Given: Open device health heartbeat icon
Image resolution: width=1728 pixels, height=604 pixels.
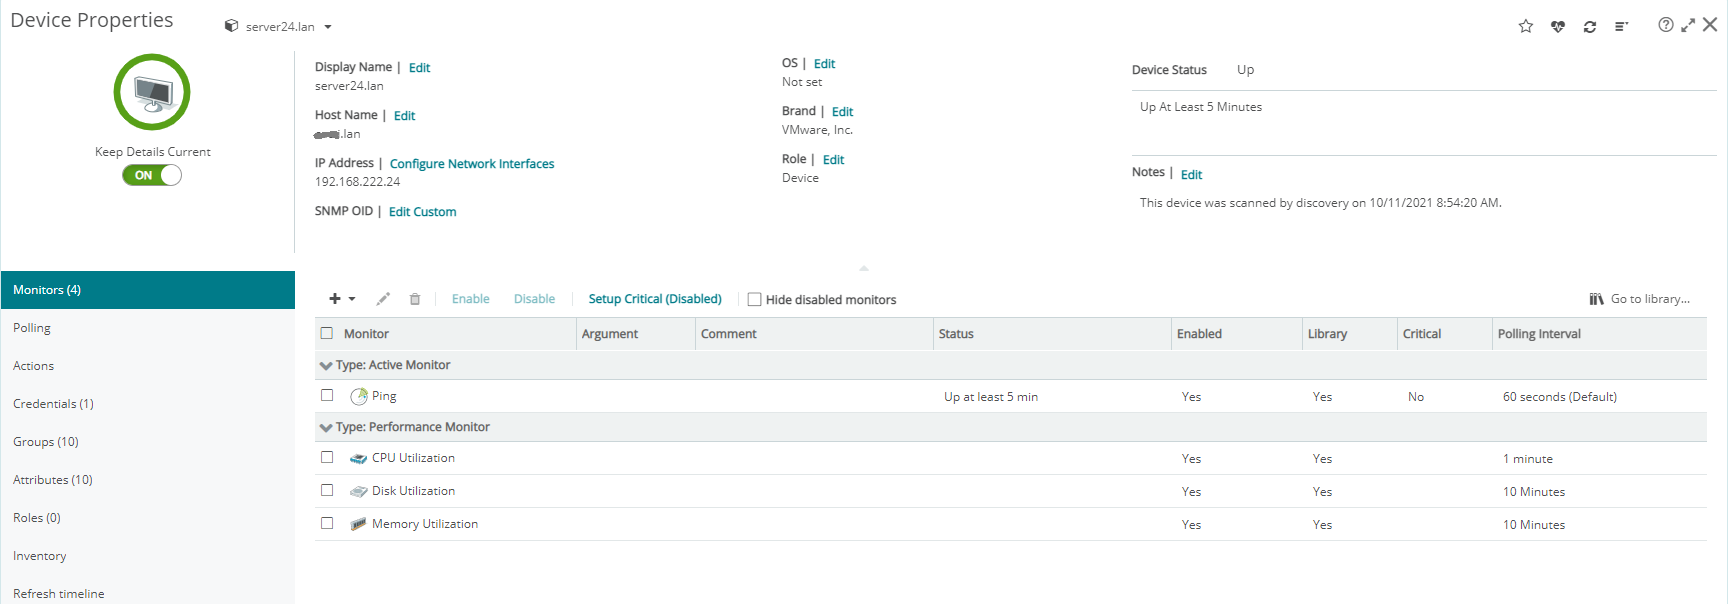Looking at the screenshot, I should [x=1557, y=26].
